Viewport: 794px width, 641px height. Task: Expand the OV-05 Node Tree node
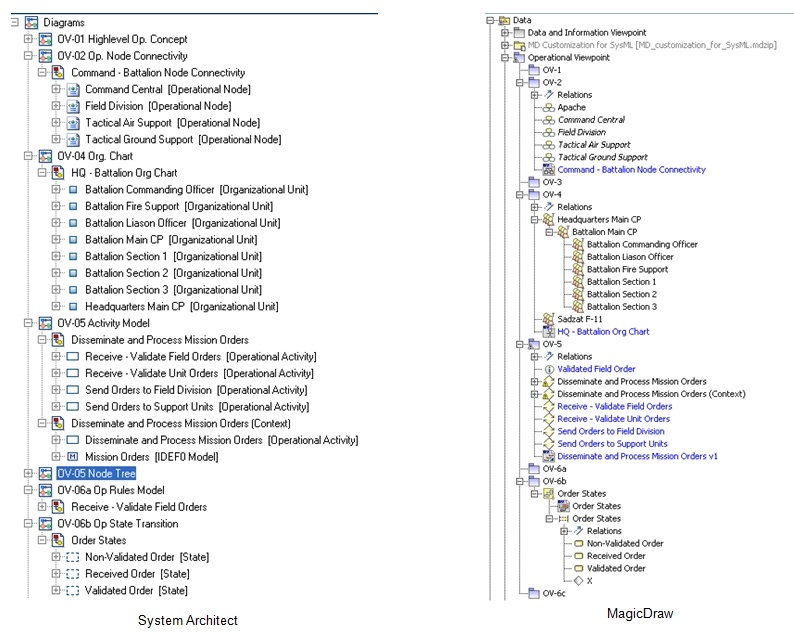[x=28, y=473]
